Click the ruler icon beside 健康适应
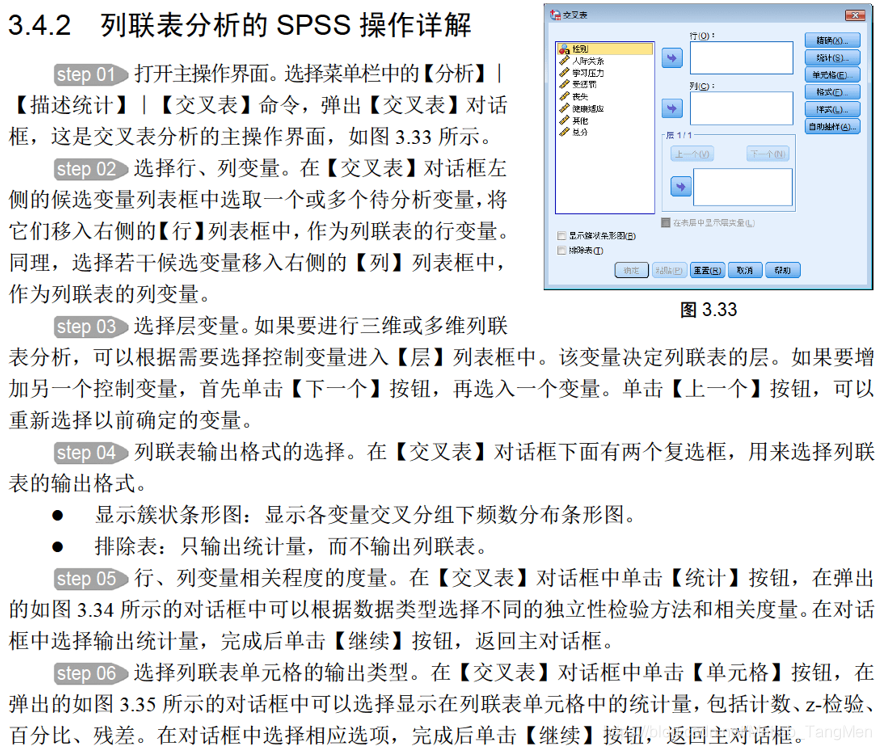This screenshot has height=750, width=881. (564, 108)
